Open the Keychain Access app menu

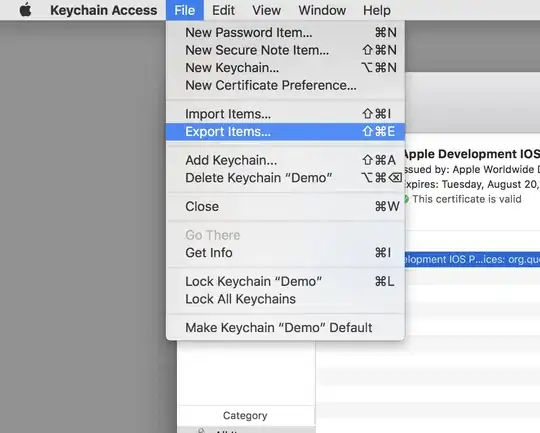pos(104,10)
